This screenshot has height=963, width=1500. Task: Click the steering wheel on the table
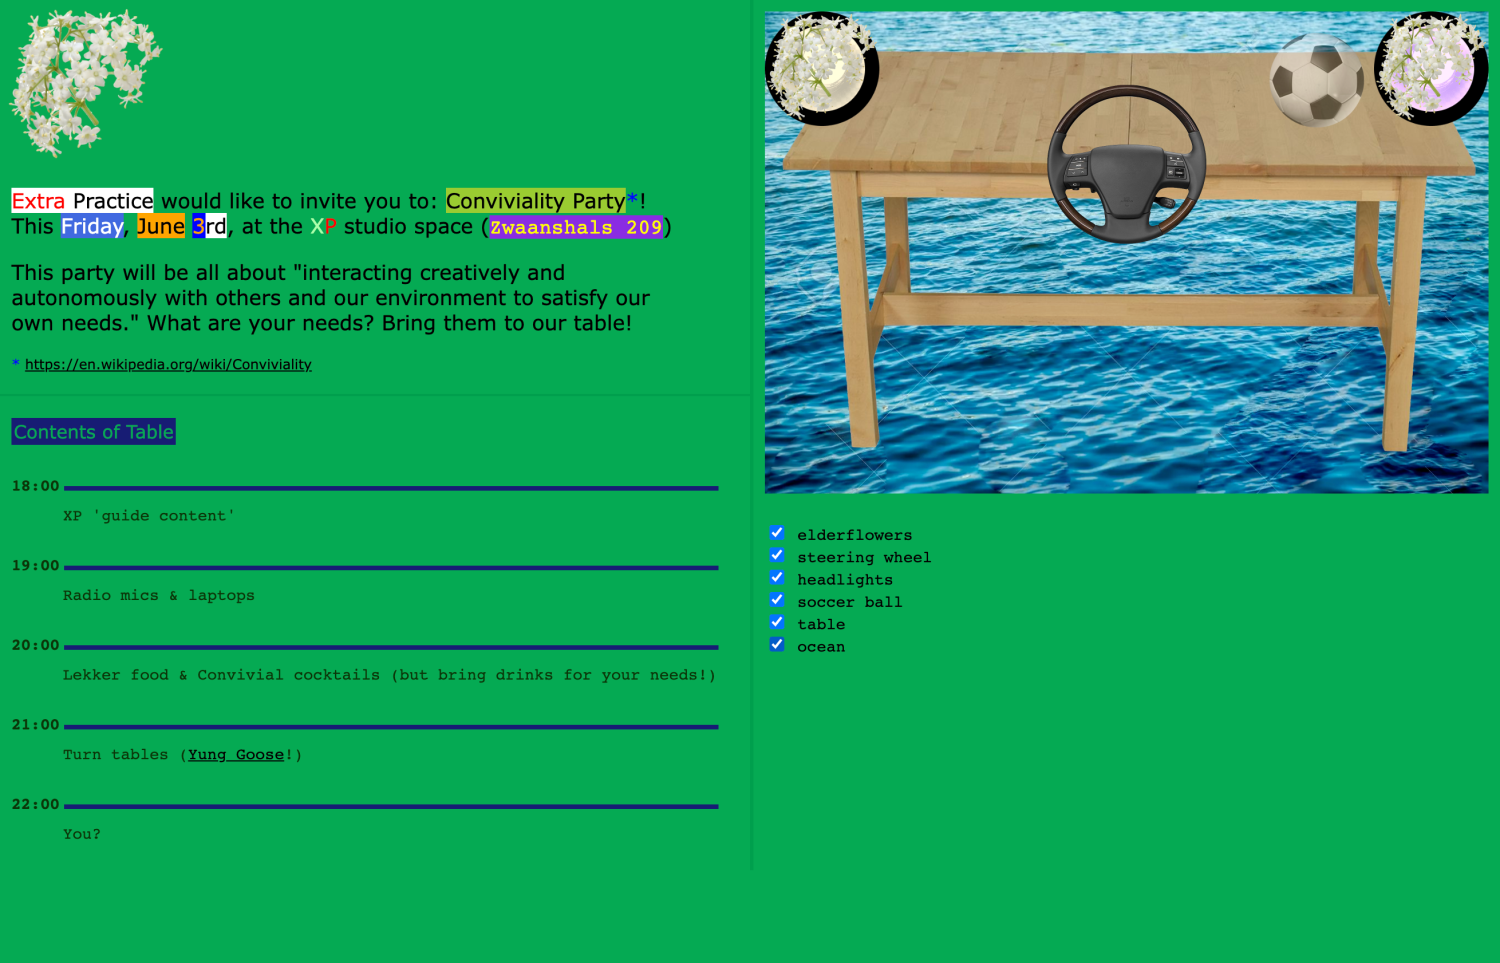[x=1126, y=164]
